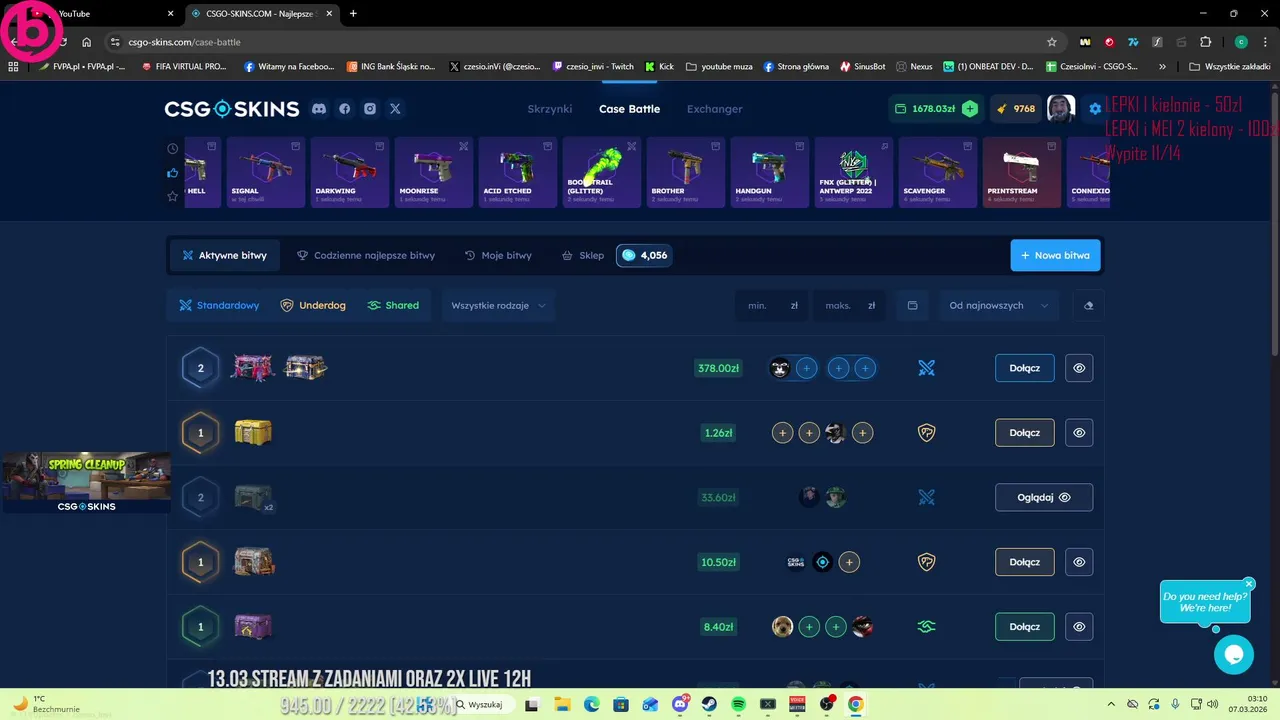1280x720 pixels.
Task: Select the Moje bitwy tab
Action: tap(498, 255)
